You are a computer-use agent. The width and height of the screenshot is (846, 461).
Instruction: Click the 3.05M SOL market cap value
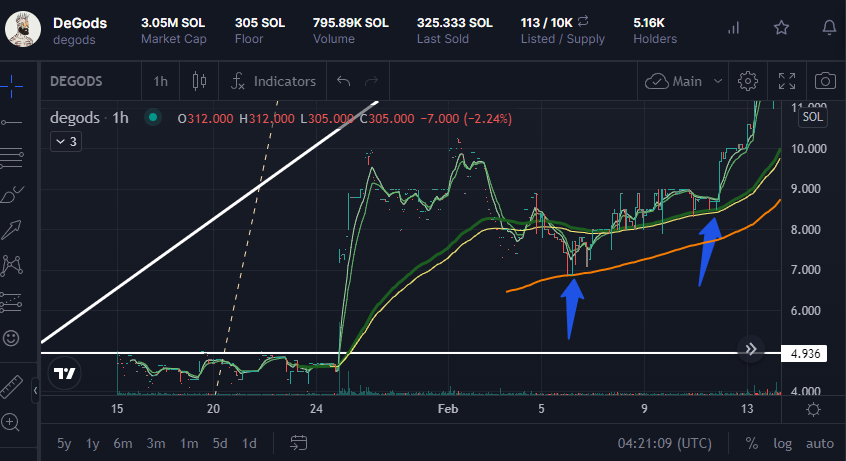(x=173, y=23)
